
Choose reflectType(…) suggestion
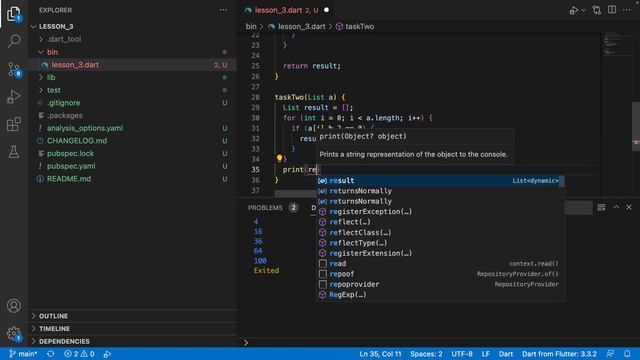pos(440,243)
